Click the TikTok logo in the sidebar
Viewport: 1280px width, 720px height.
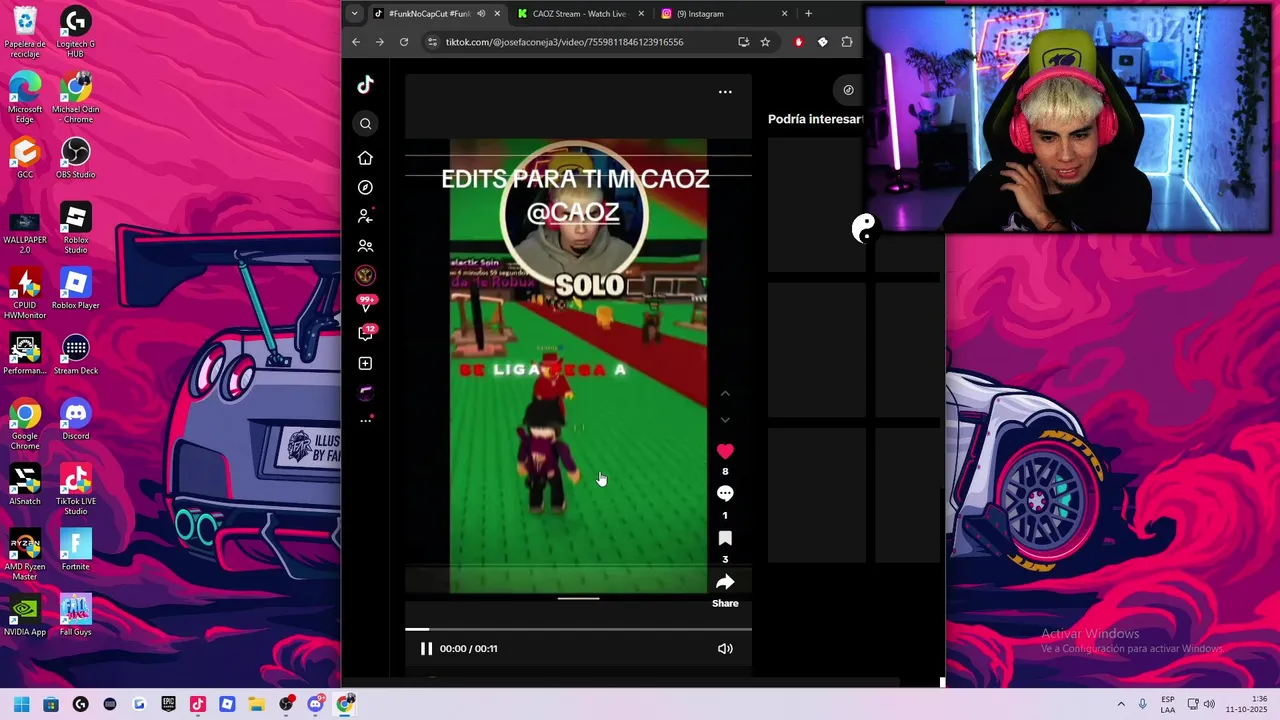(365, 85)
